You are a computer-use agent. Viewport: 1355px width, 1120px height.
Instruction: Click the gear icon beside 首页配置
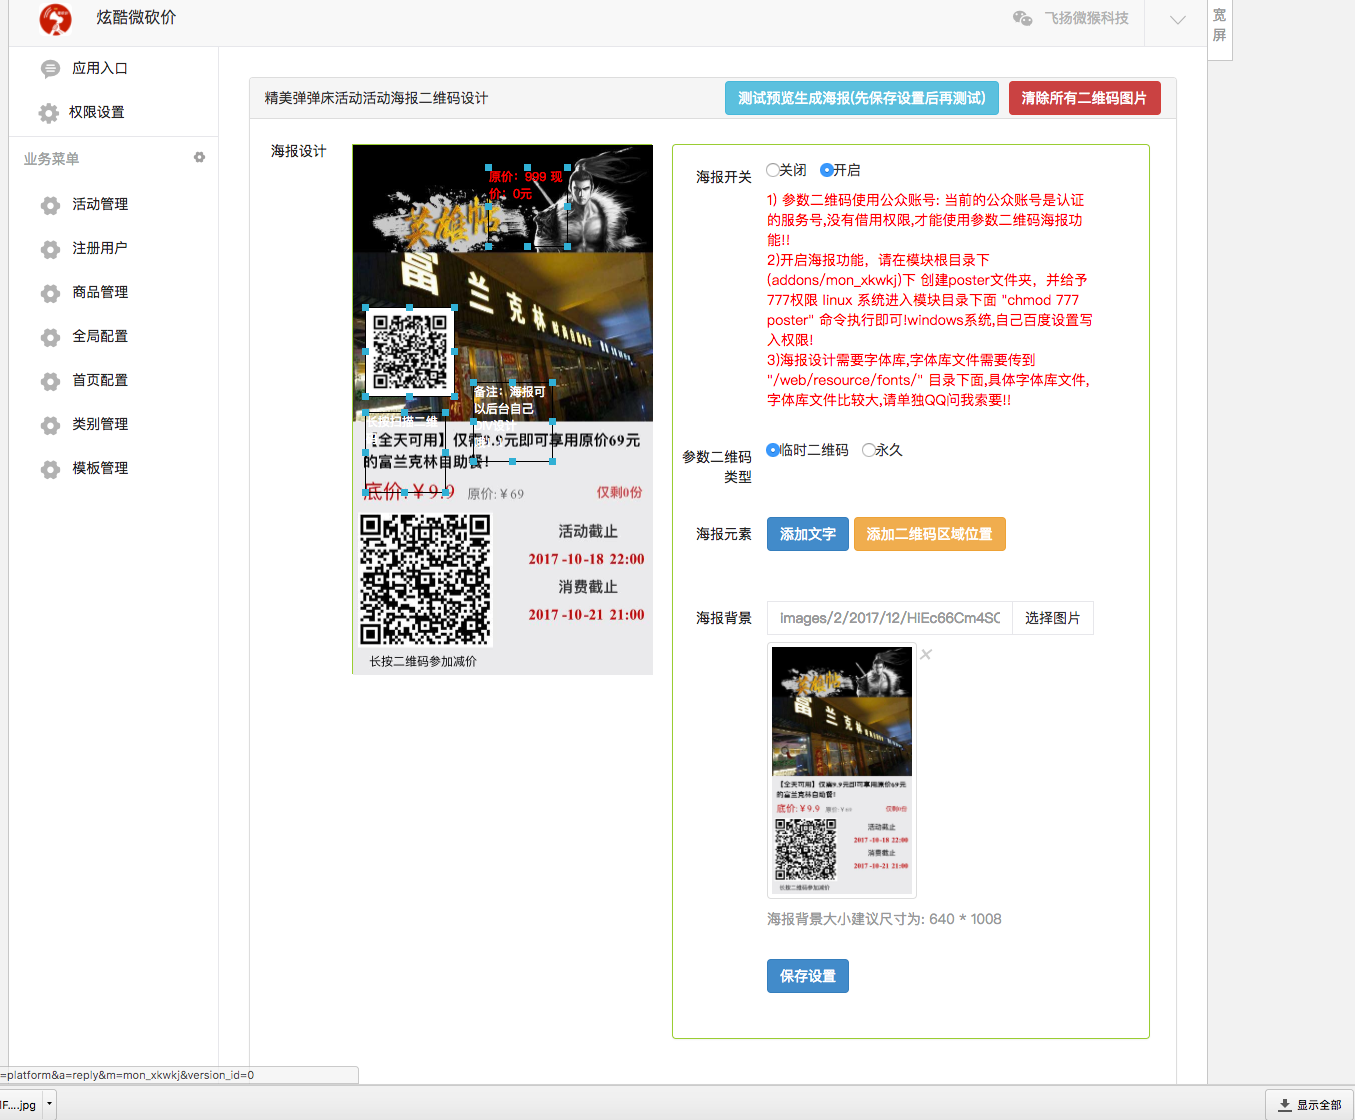pyautogui.click(x=50, y=381)
